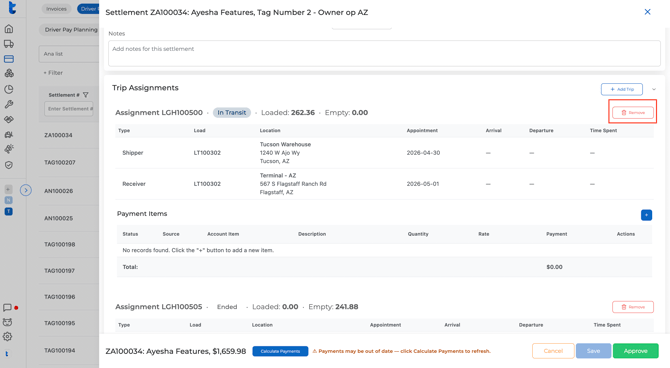Click the settlement notes text area
Screen dimensions: 670x368
(x=384, y=53)
